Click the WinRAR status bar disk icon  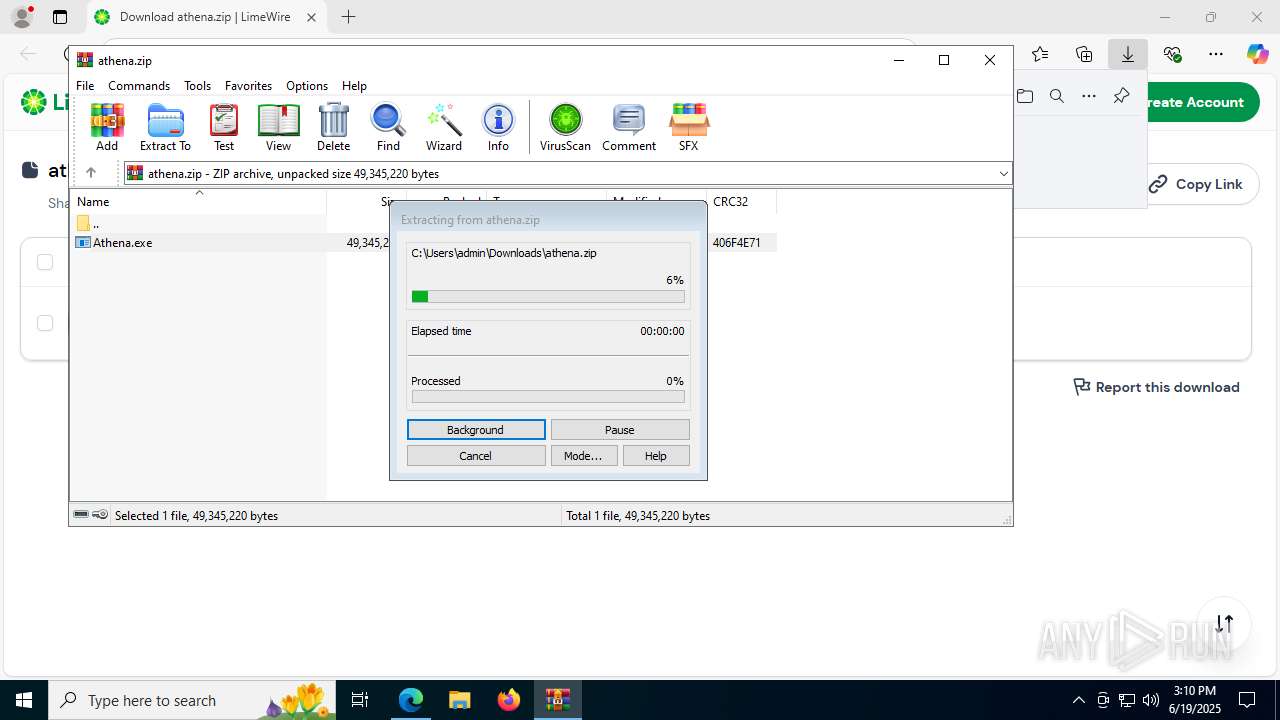pos(81,515)
